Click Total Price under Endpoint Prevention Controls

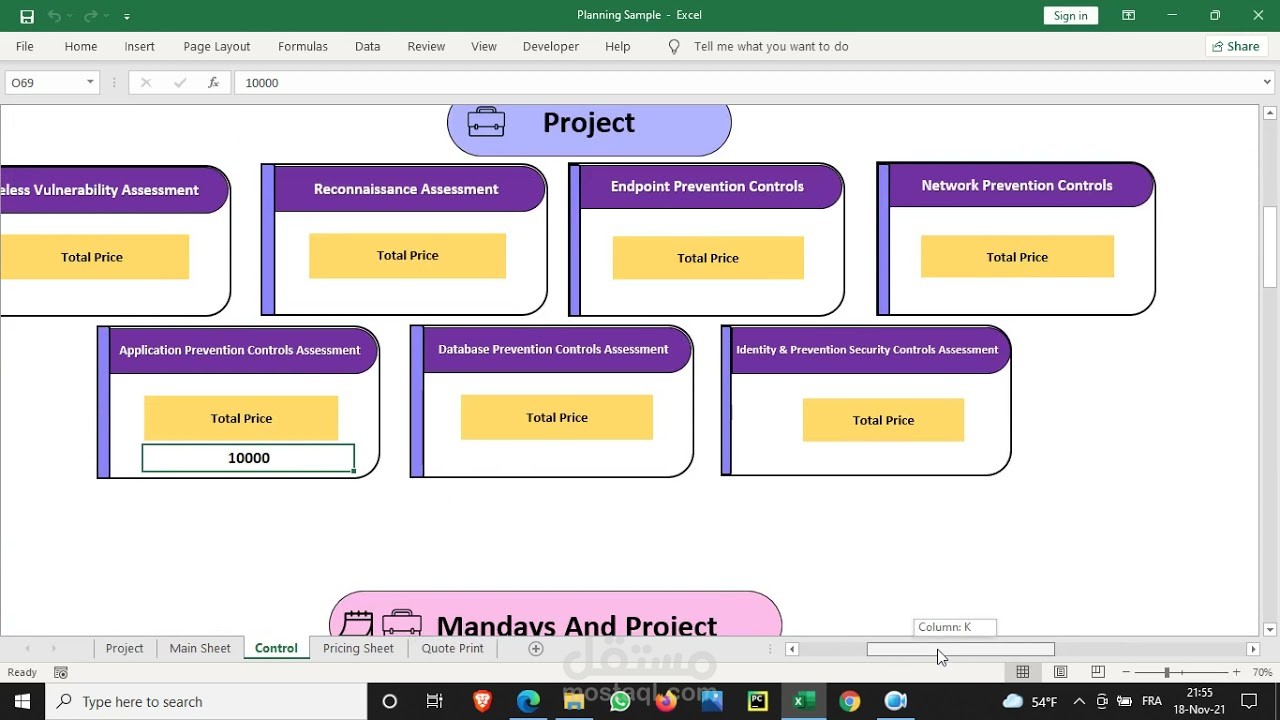click(x=708, y=258)
